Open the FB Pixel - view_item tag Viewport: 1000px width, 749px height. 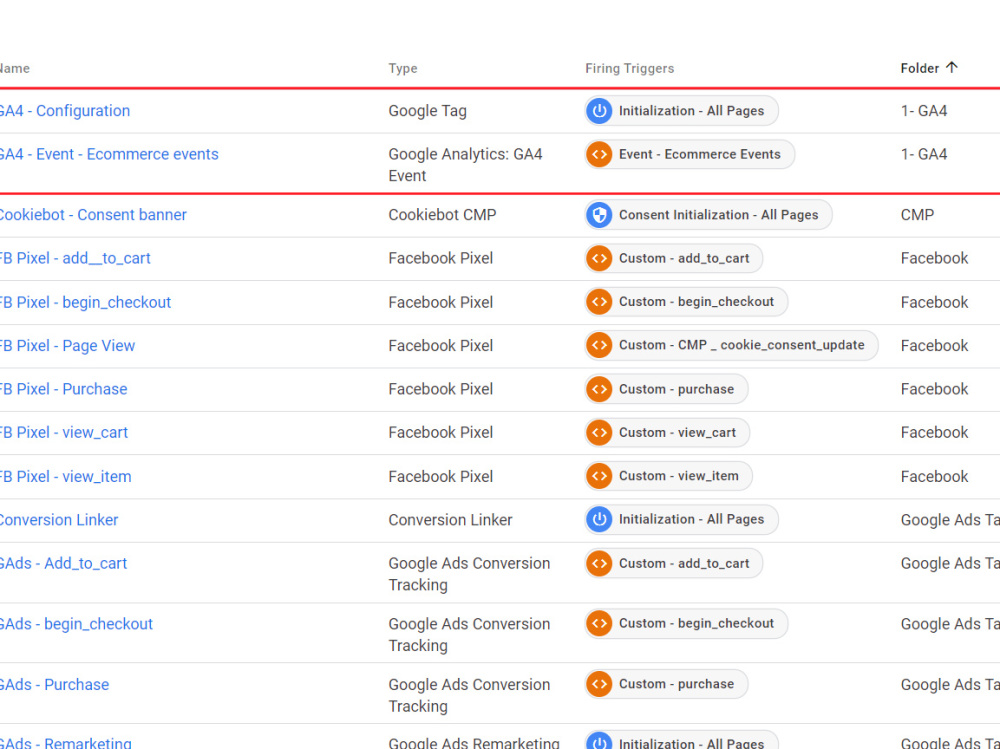coord(65,477)
